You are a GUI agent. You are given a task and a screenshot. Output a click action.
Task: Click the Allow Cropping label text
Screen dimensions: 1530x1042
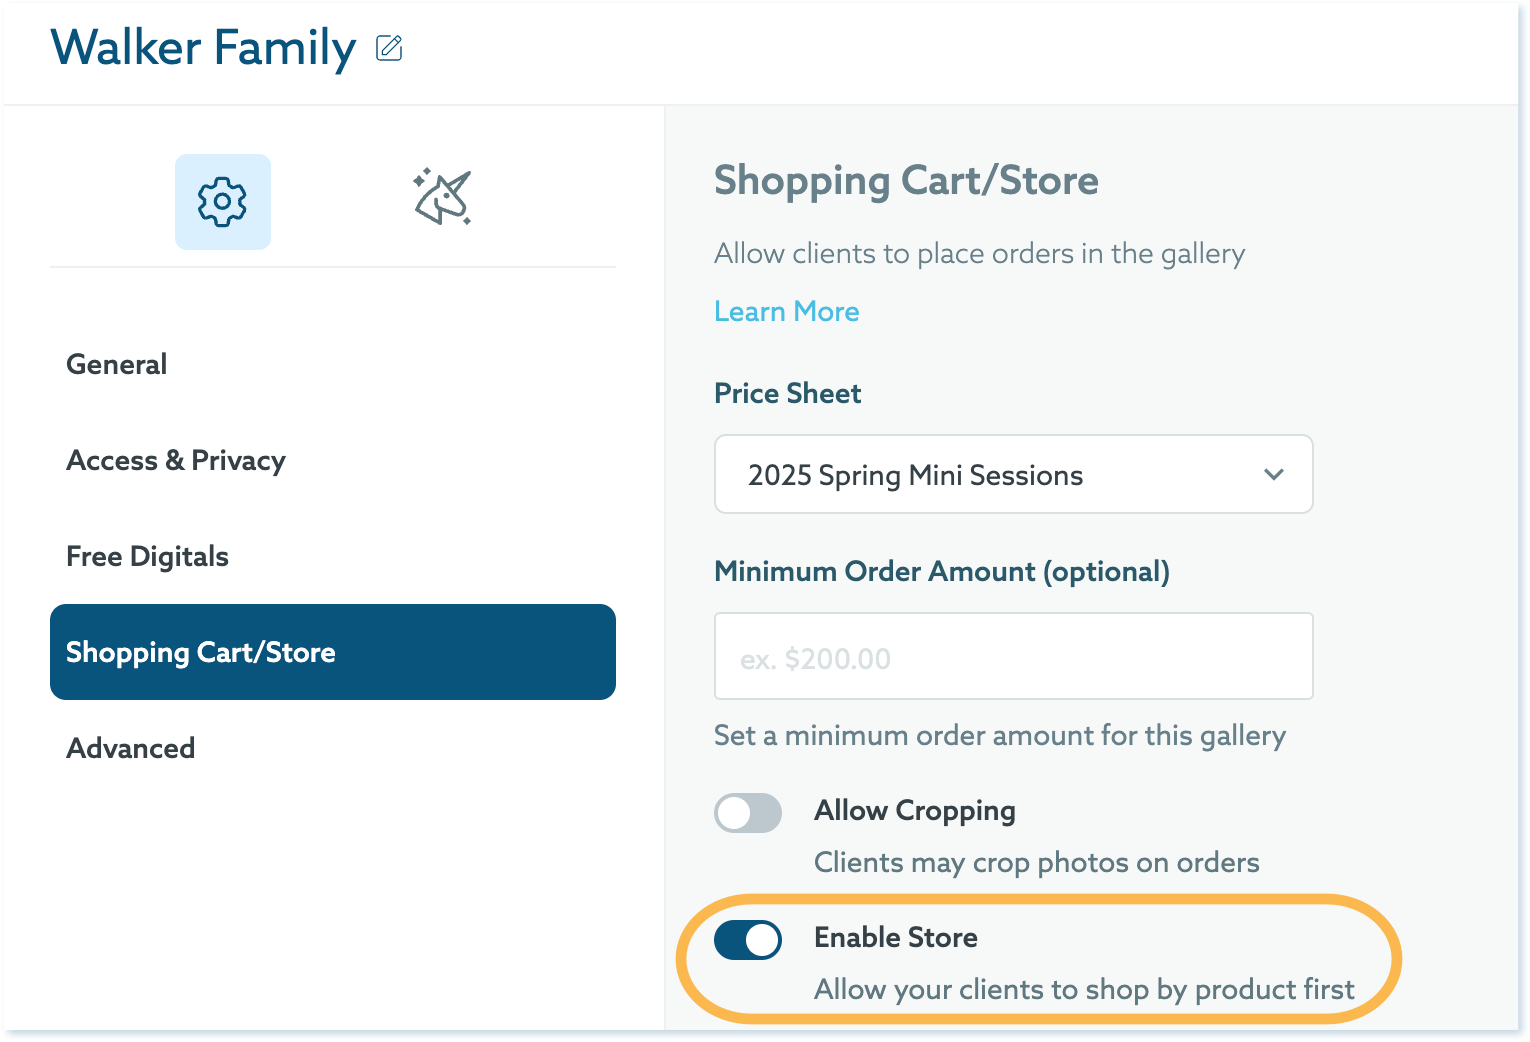coord(915,810)
